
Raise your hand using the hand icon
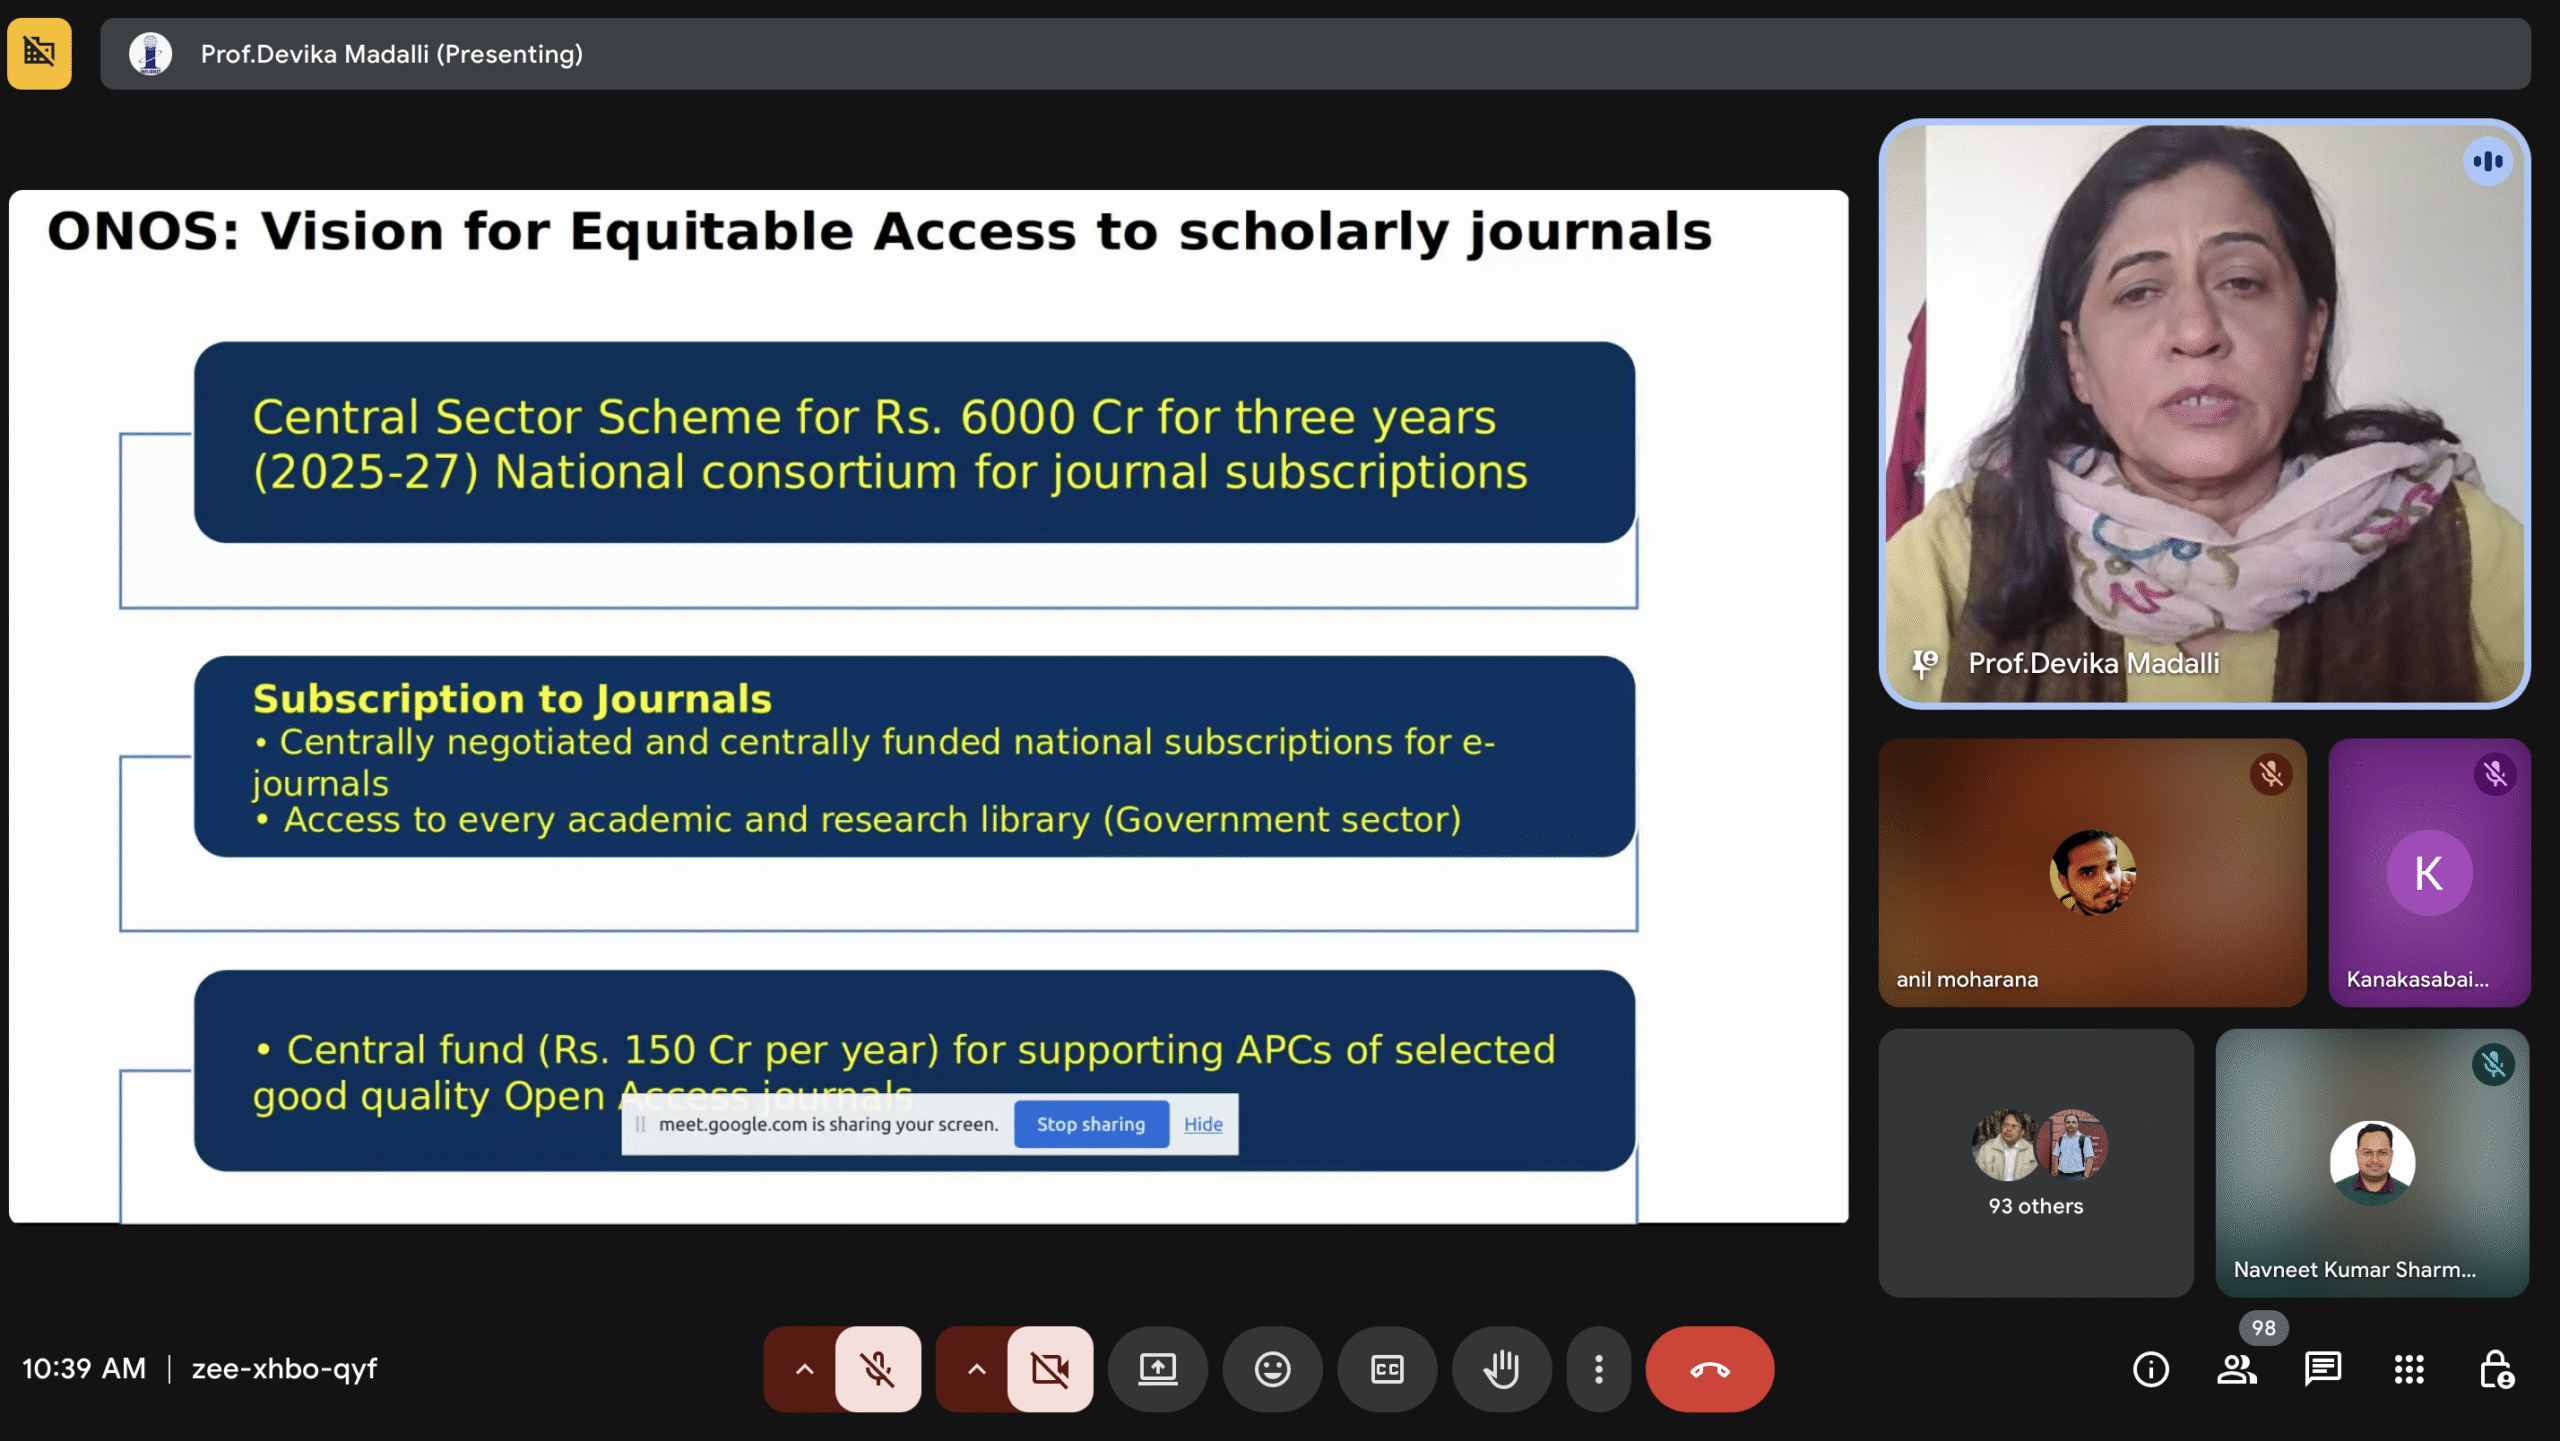pyautogui.click(x=1501, y=1369)
